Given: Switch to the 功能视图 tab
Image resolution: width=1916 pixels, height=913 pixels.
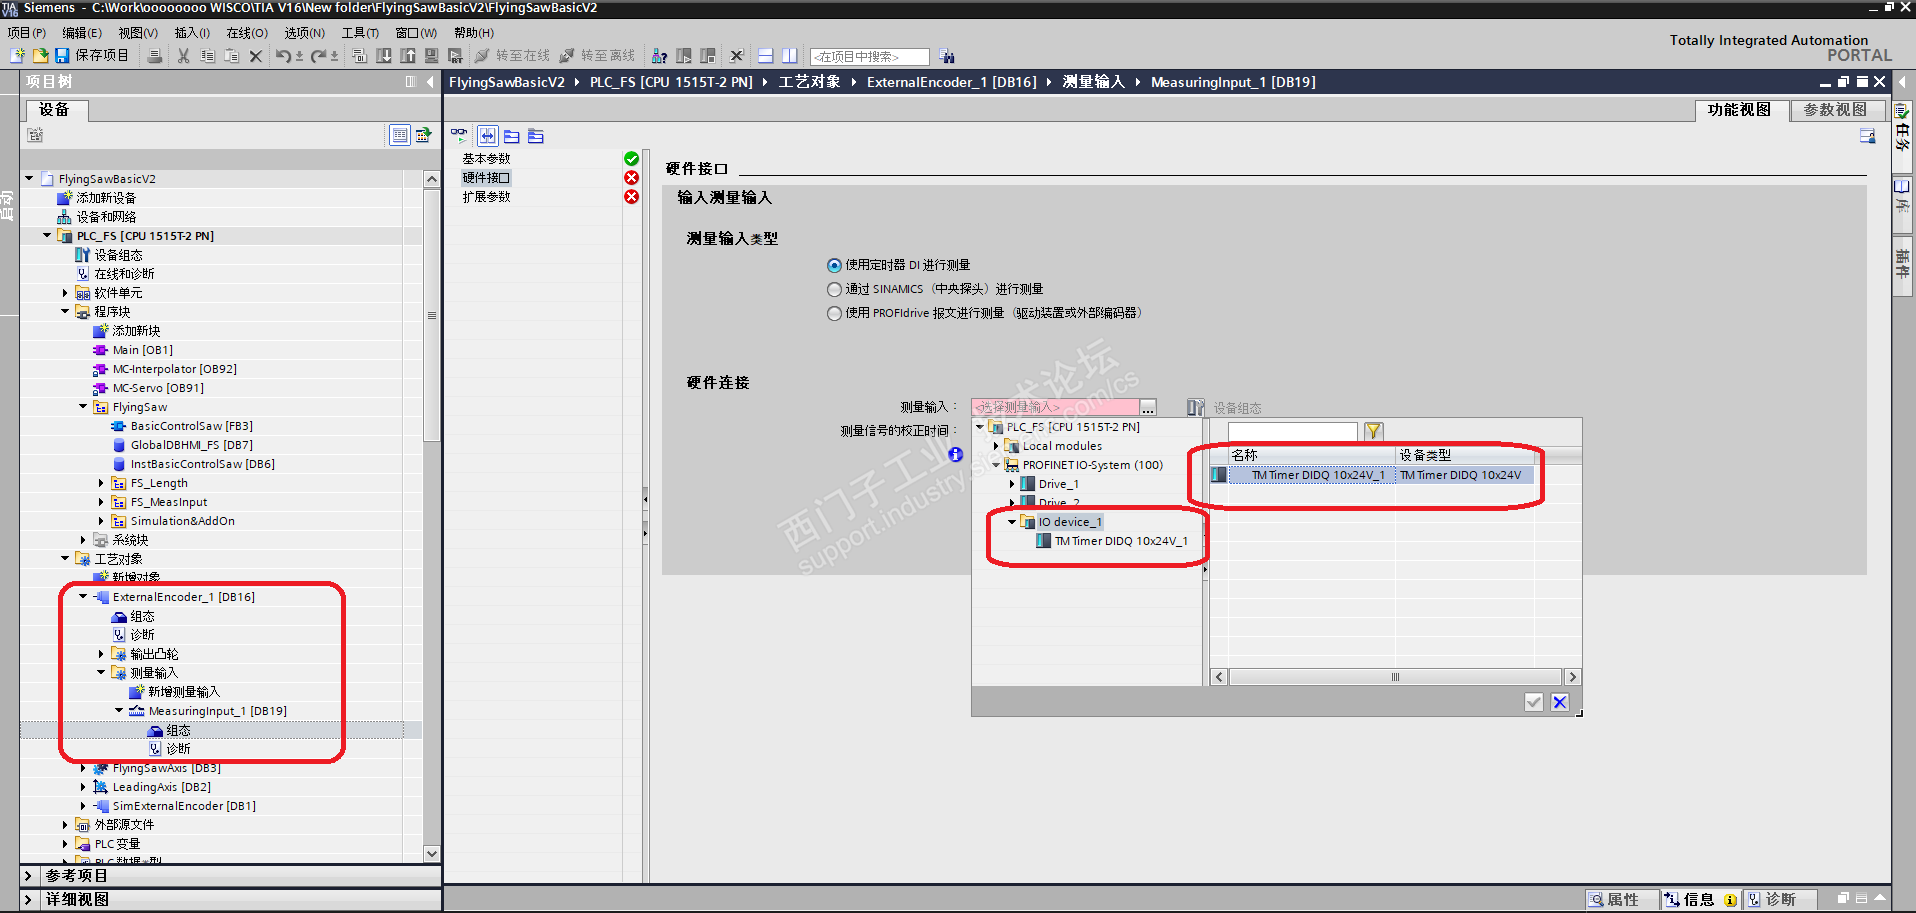Looking at the screenshot, I should [1739, 110].
